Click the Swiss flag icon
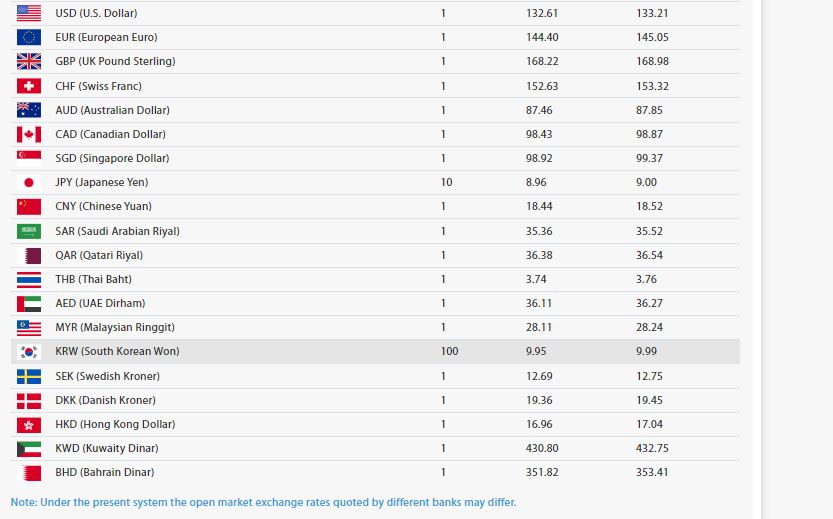833x519 pixels. coord(29,86)
